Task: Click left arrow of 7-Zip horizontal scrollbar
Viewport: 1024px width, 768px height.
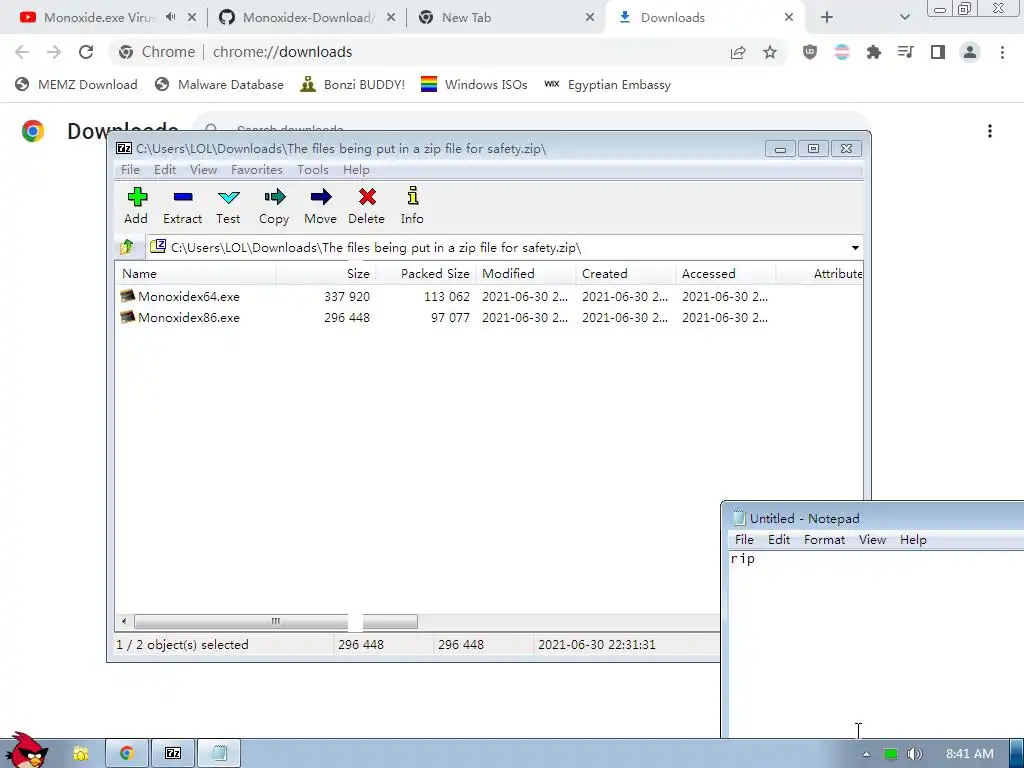Action: 124,621
